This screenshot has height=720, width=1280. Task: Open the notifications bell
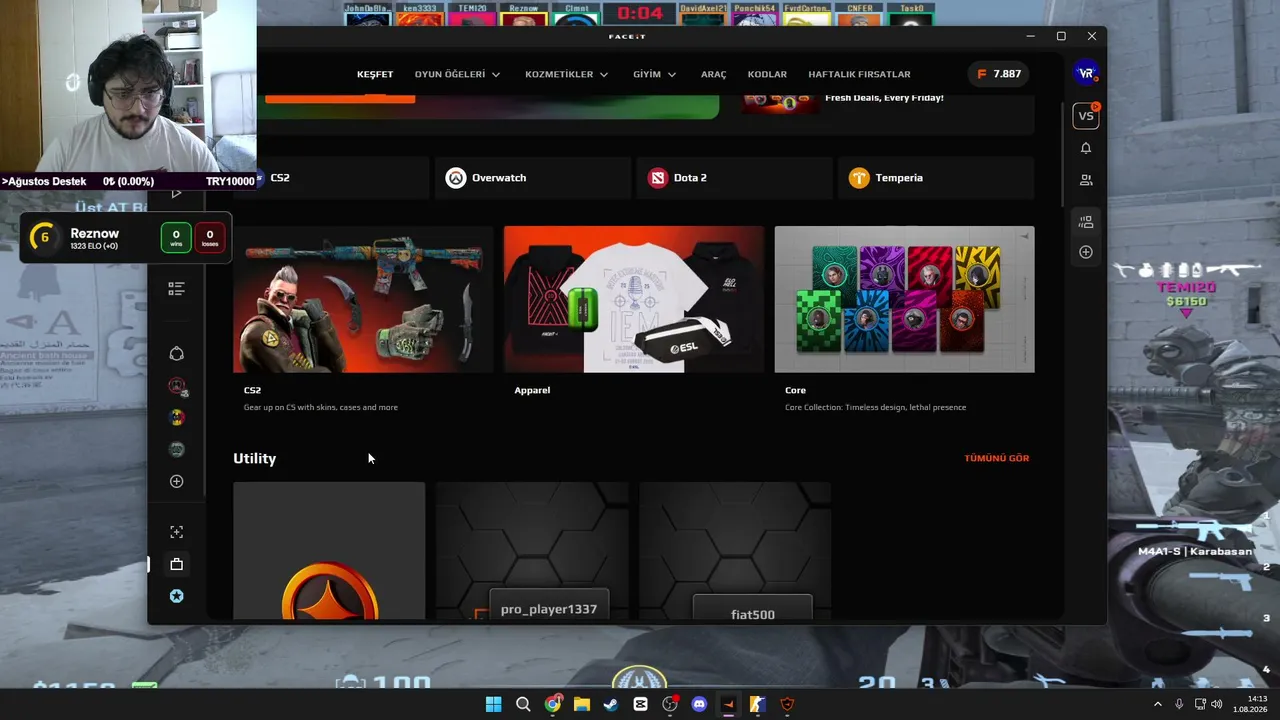click(x=1086, y=148)
